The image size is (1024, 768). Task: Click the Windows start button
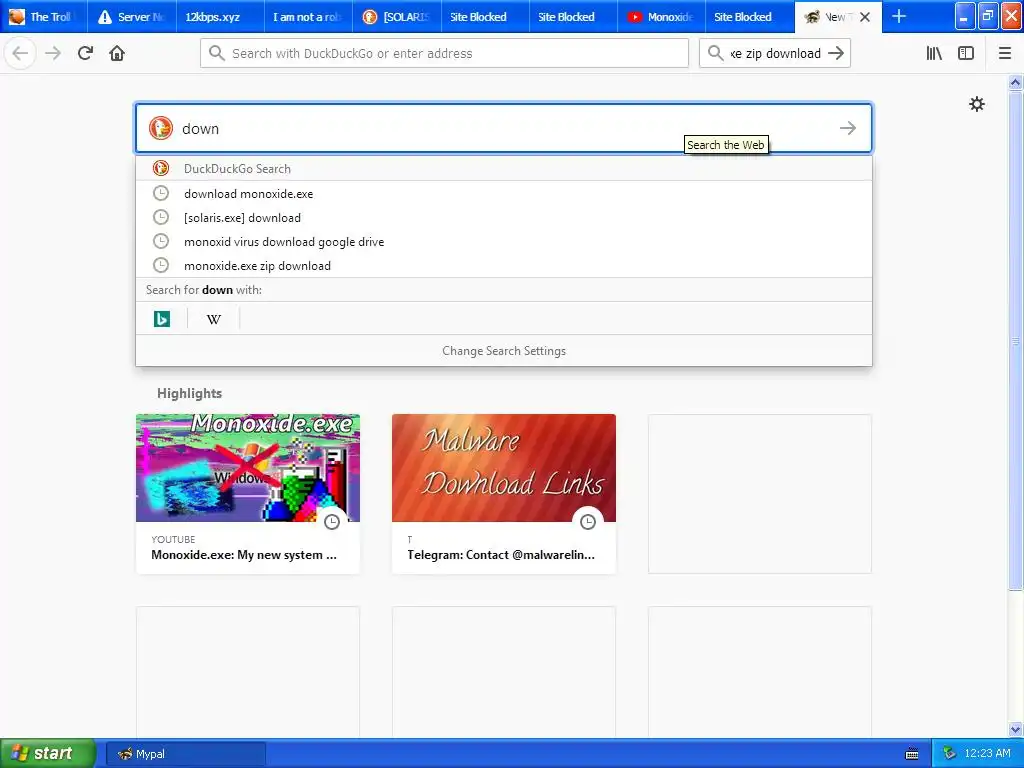click(x=48, y=753)
